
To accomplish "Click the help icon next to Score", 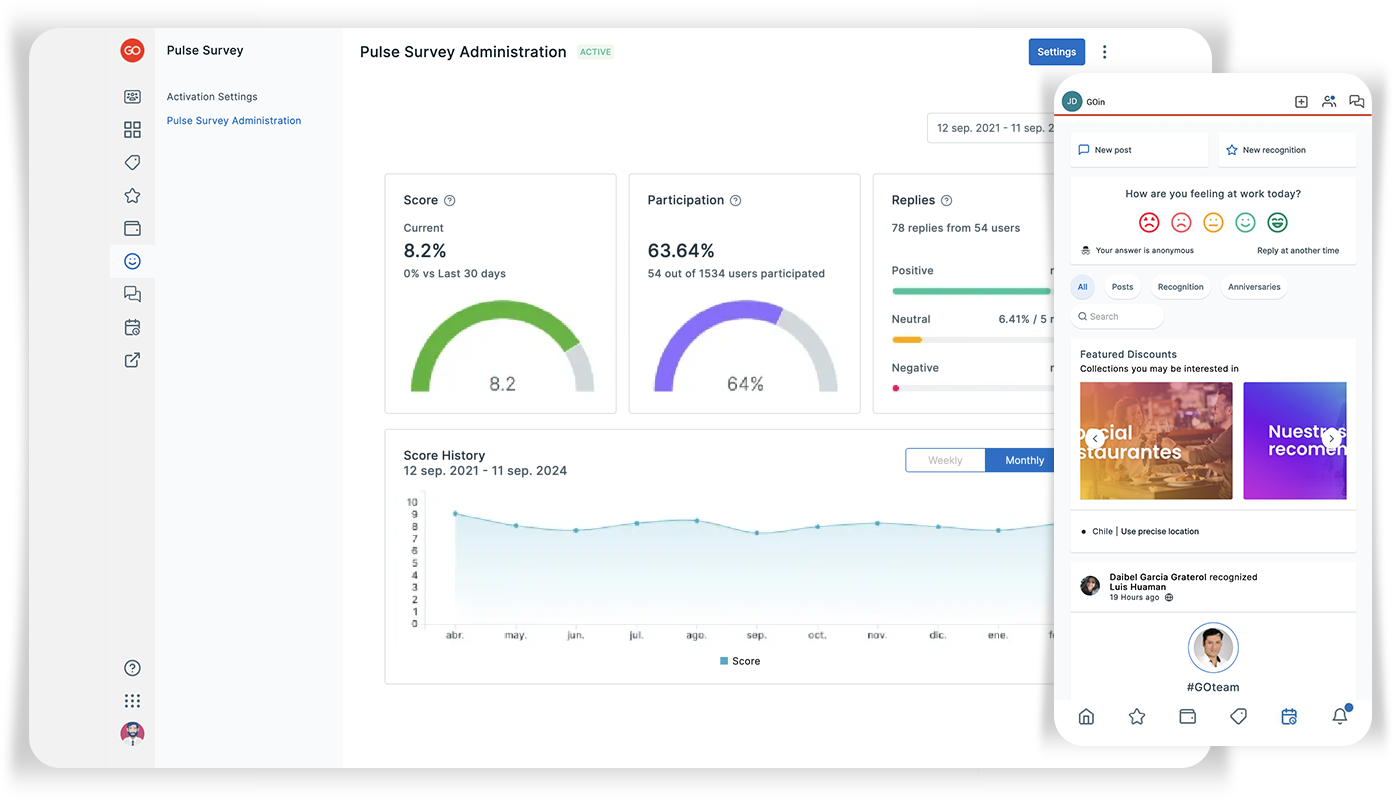I will point(450,200).
